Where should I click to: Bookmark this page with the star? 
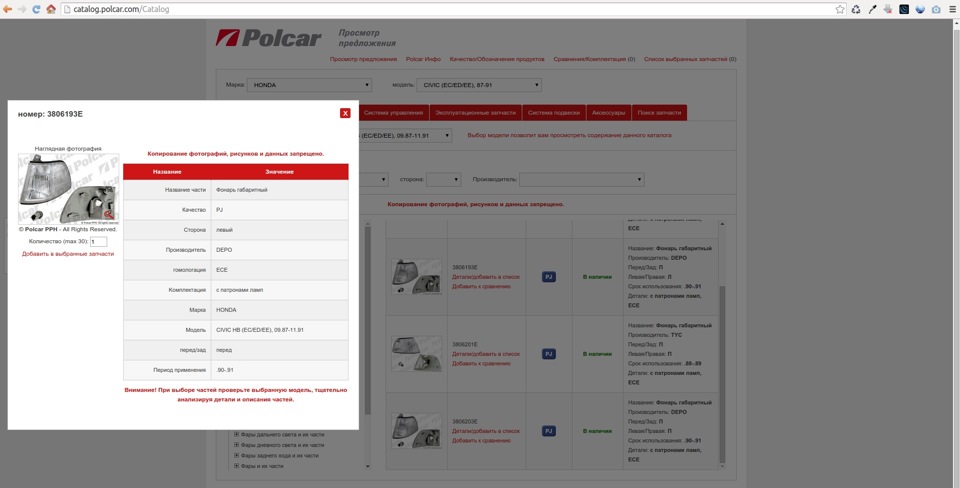click(x=840, y=9)
